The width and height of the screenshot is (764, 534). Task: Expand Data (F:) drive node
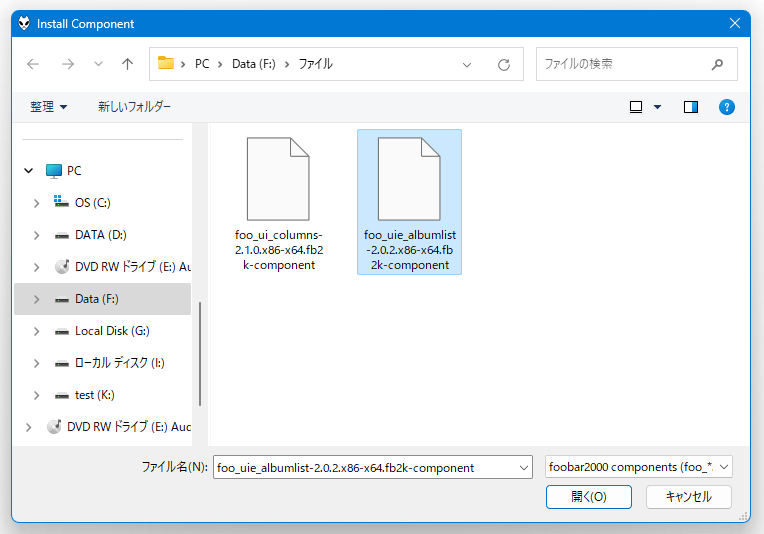tap(37, 299)
